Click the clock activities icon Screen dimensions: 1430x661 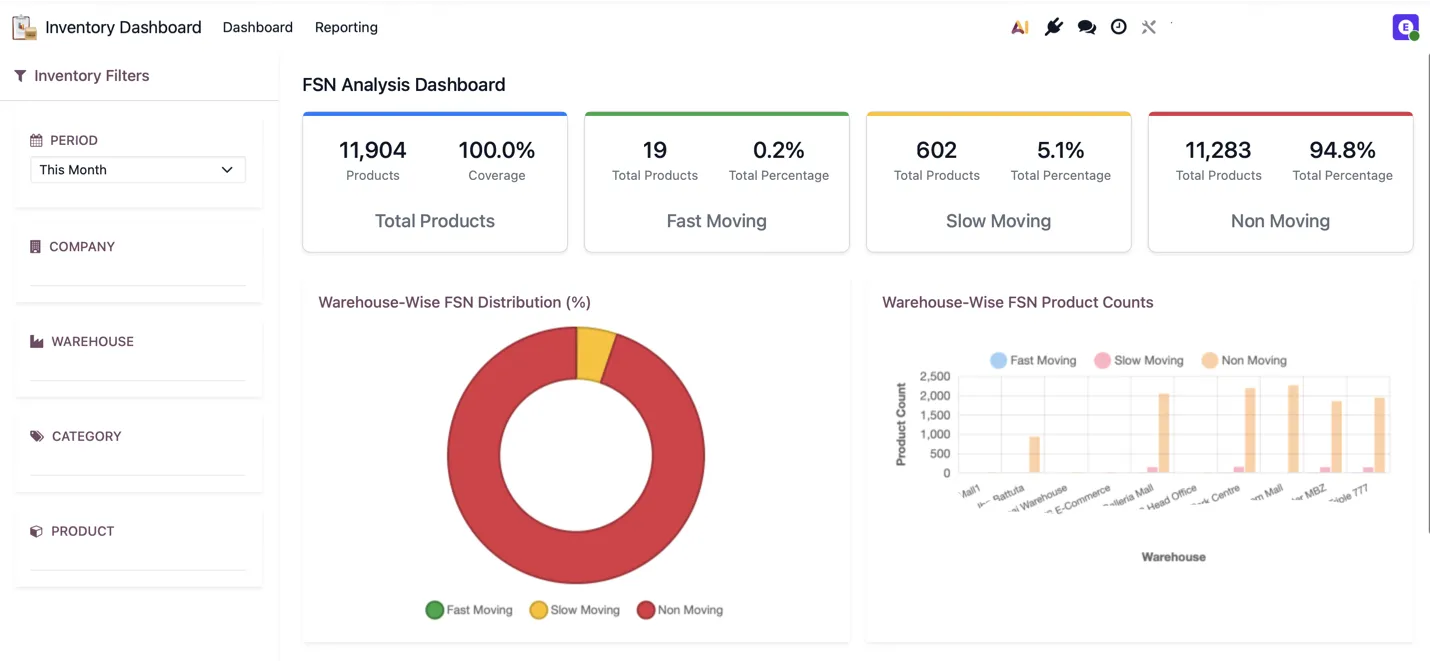pyautogui.click(x=1118, y=28)
